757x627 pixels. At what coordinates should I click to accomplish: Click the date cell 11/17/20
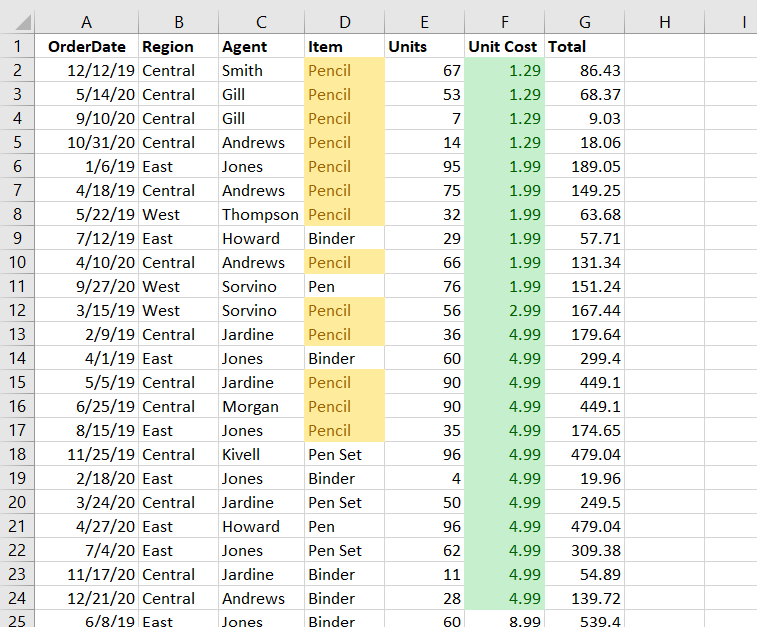(86, 574)
